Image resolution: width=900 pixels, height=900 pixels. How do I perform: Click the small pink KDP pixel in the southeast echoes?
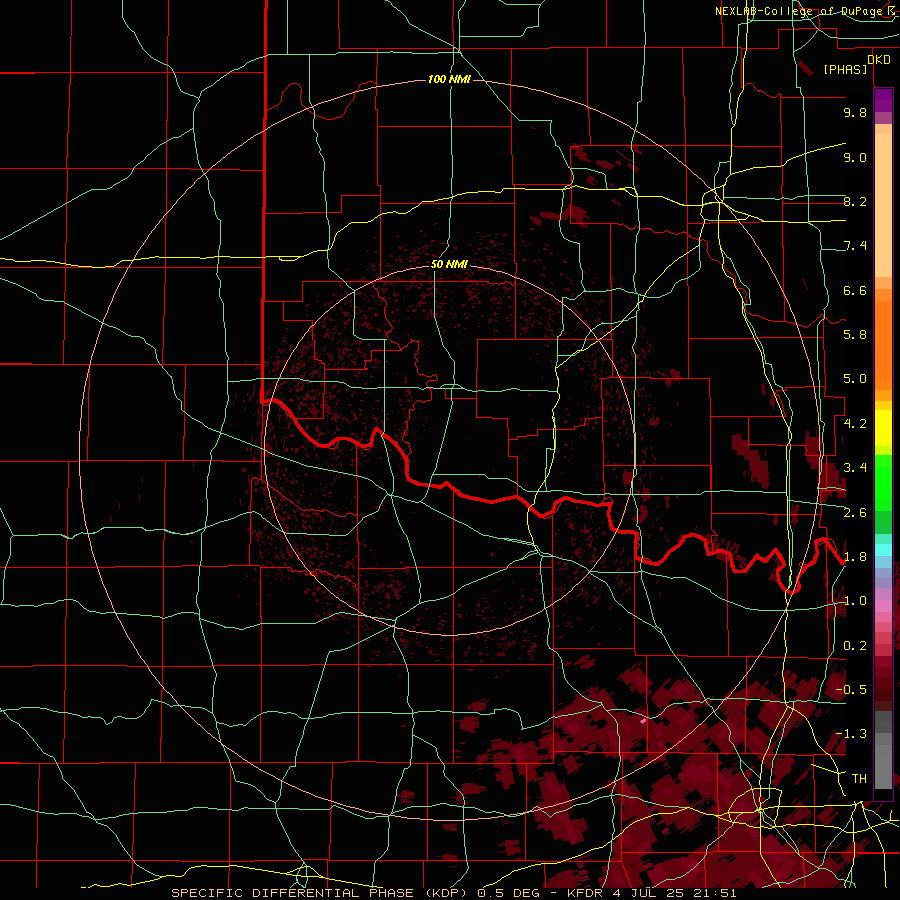[x=643, y=720]
